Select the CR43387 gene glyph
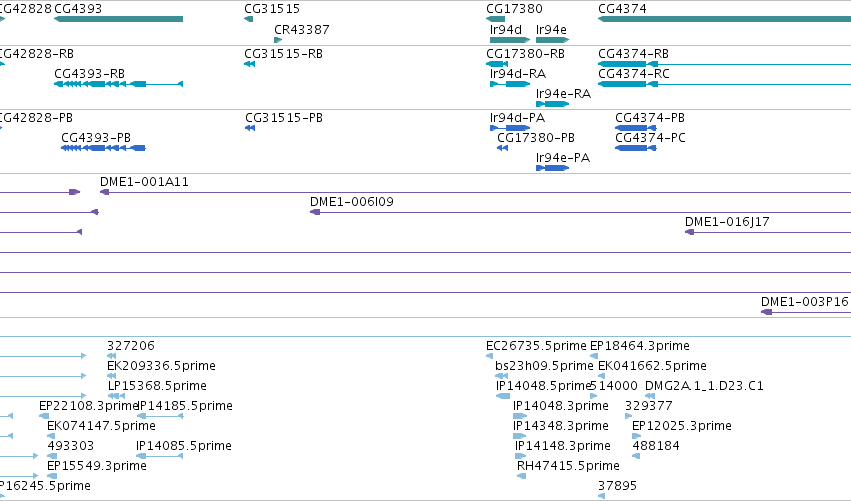Screen dimensions: 851x501 coord(278,40)
